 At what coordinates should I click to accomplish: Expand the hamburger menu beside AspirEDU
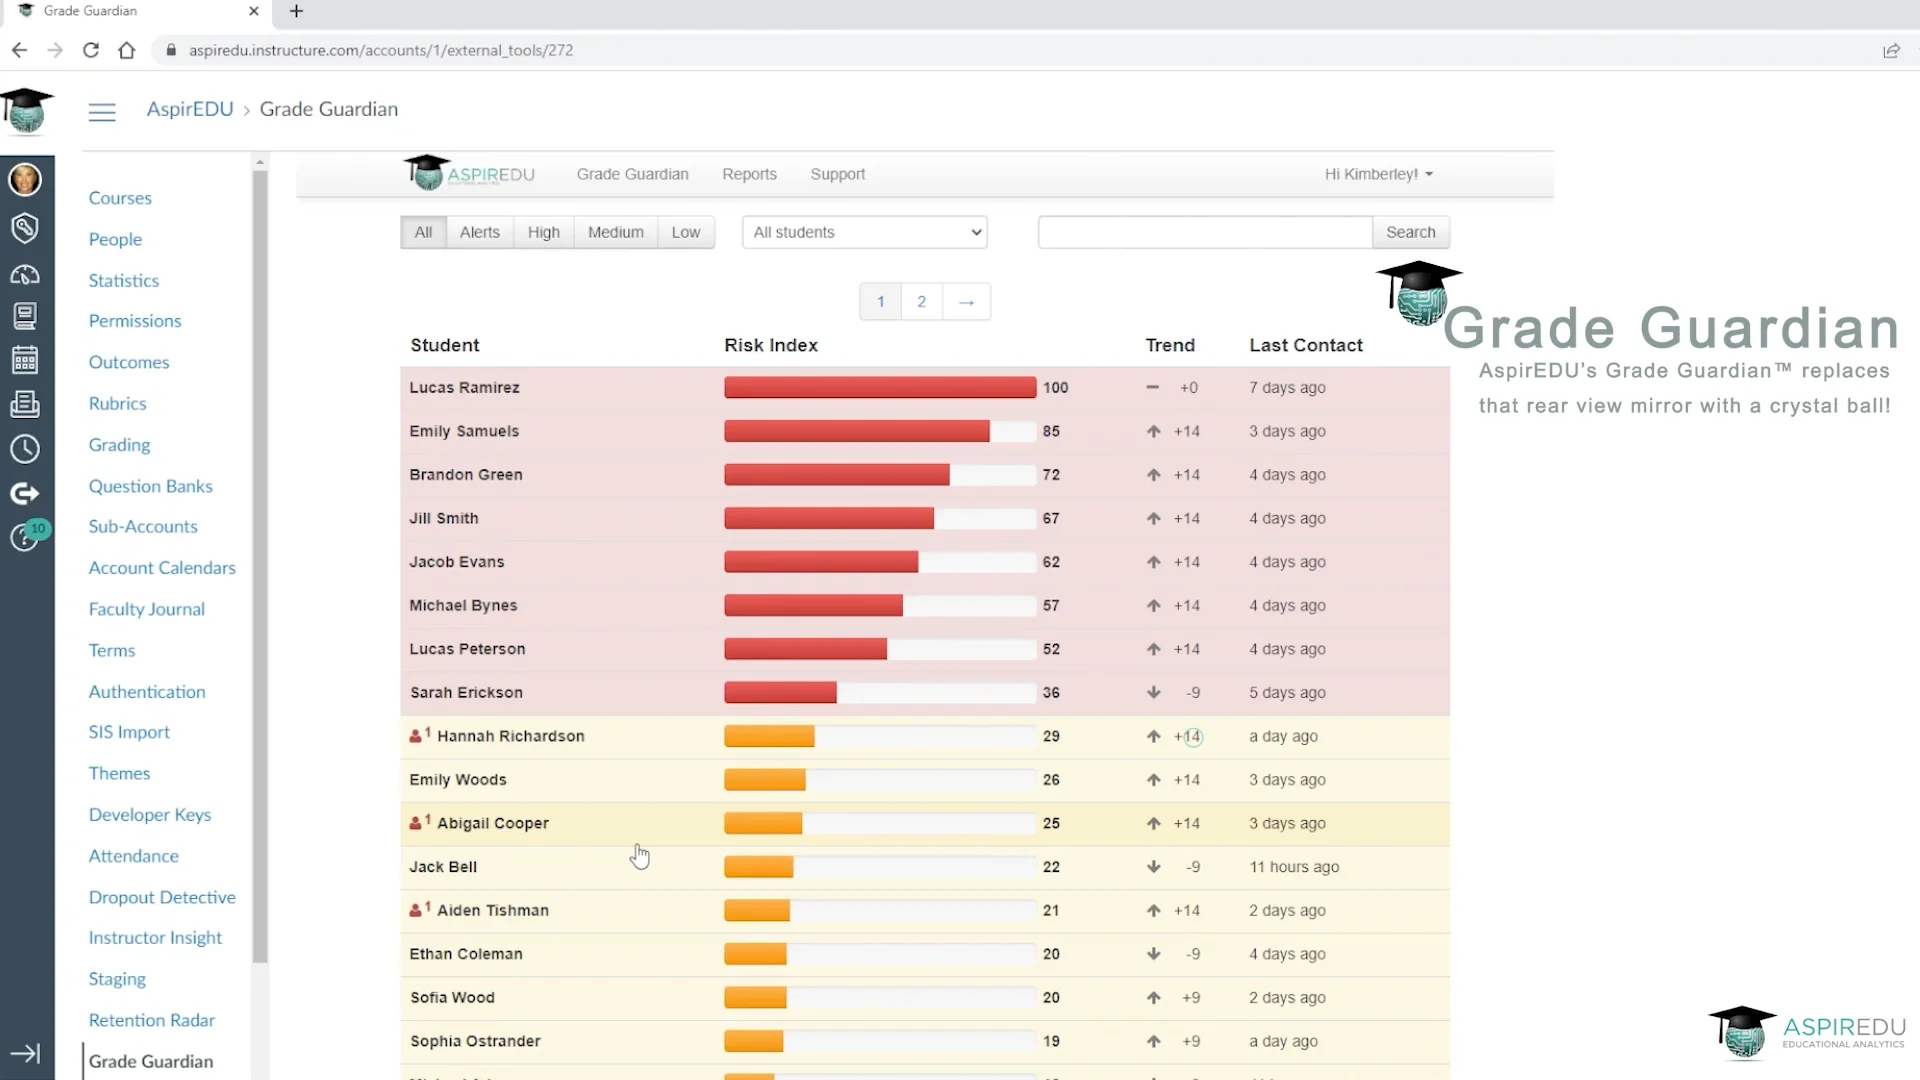(x=102, y=112)
